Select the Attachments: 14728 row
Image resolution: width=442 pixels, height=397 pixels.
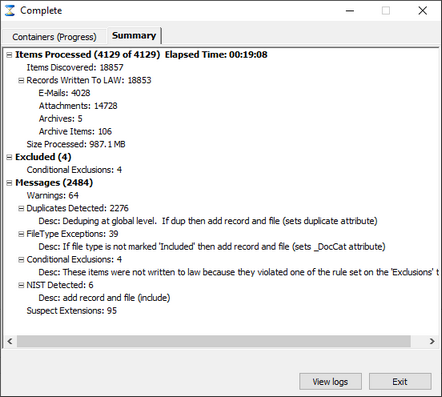[78, 106]
